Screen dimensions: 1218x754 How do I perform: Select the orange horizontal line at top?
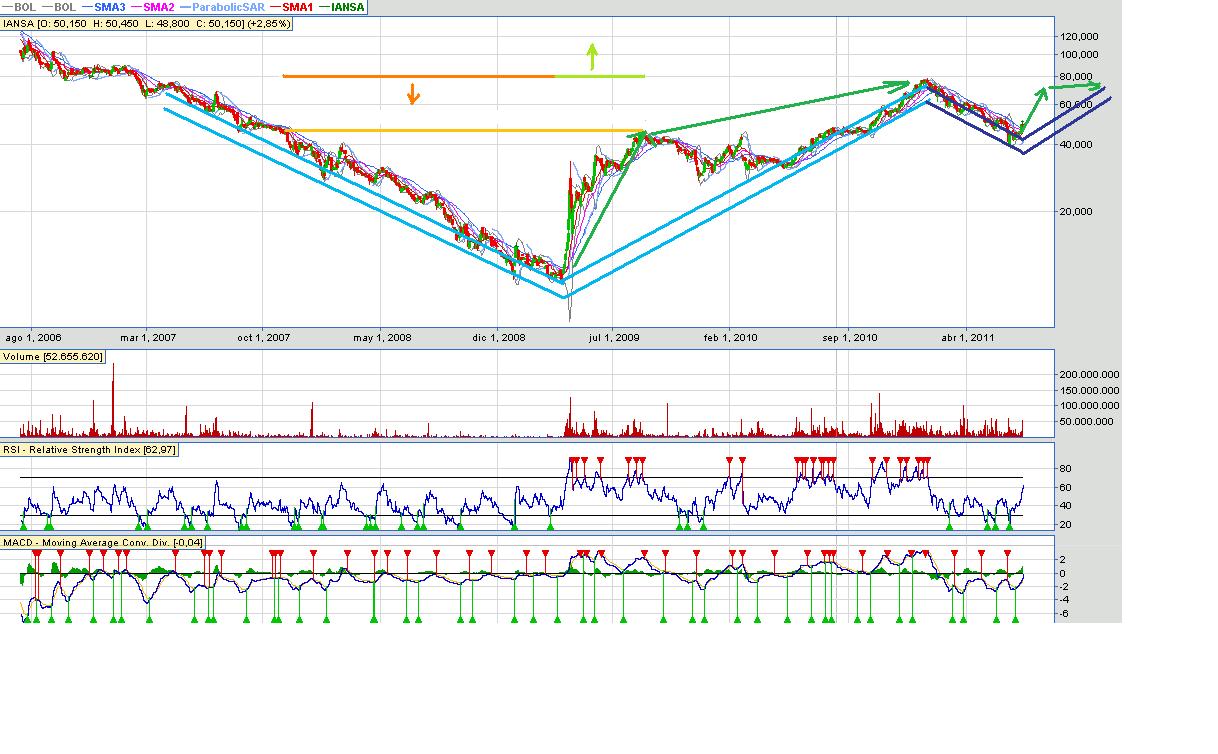(418, 76)
